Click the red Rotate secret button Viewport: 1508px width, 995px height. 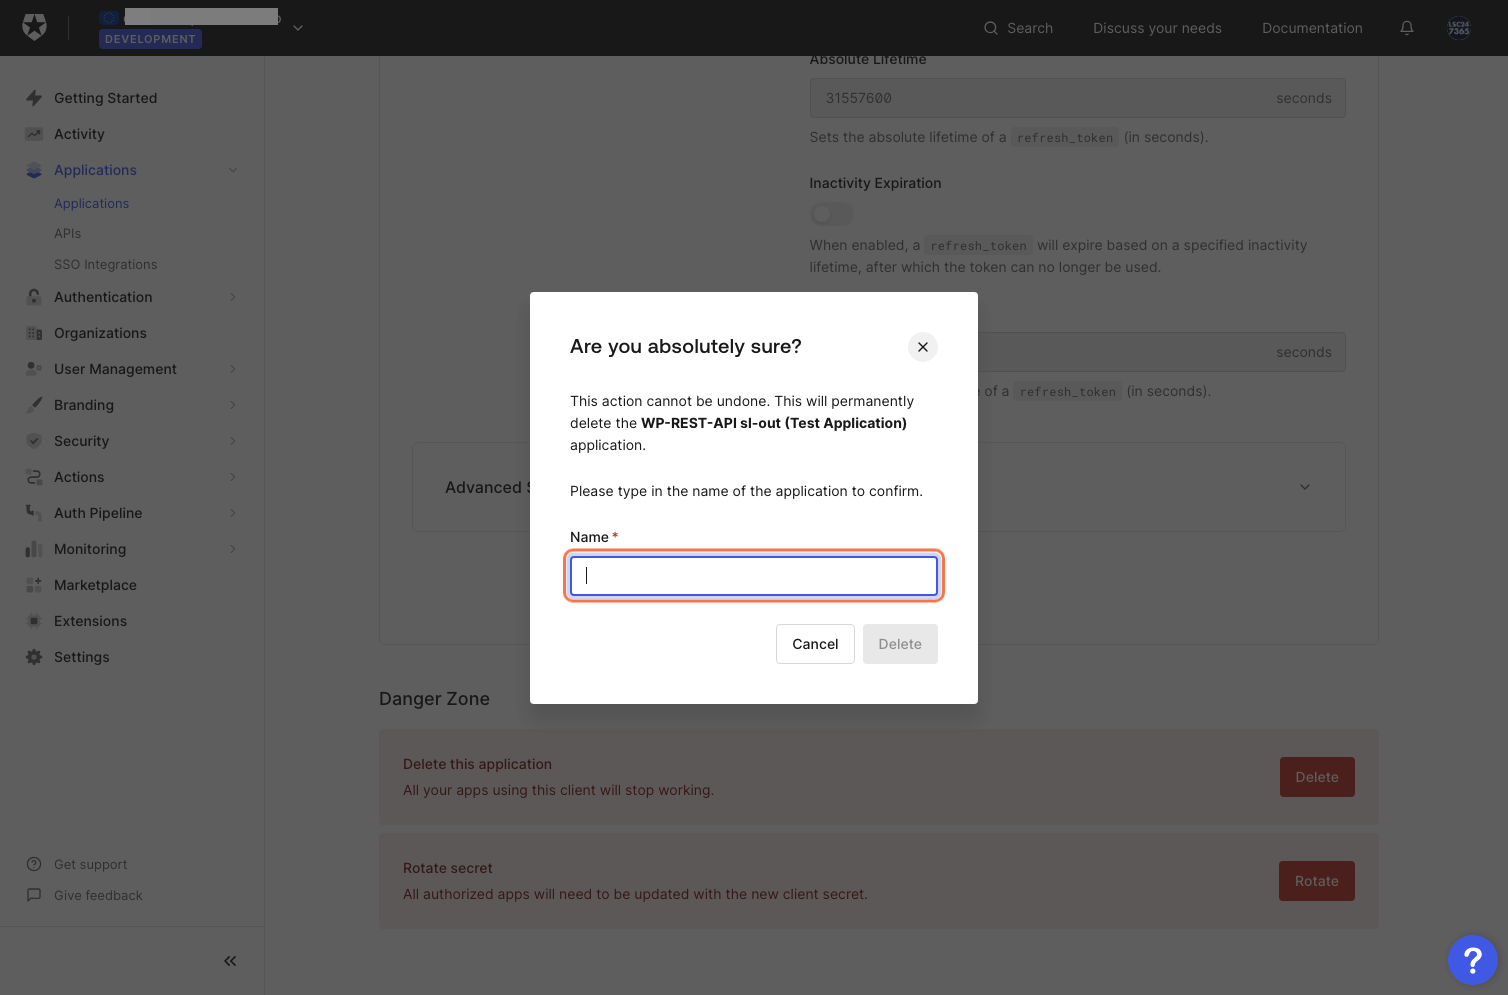tap(1317, 881)
